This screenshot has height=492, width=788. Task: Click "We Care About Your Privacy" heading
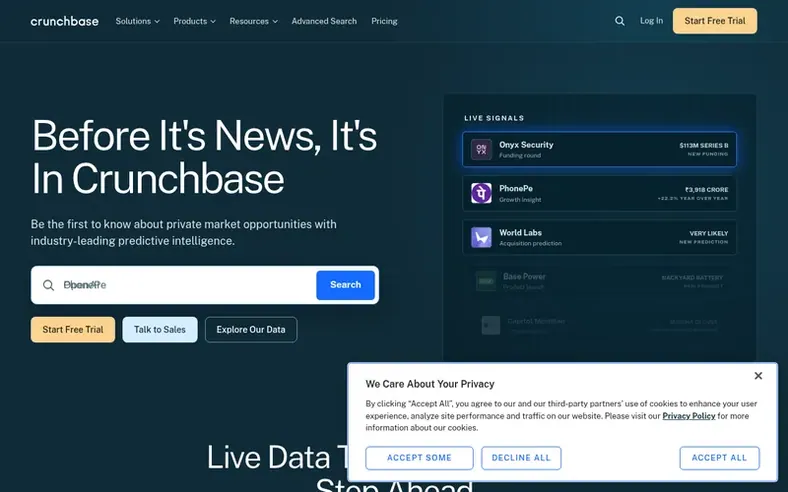(430, 384)
